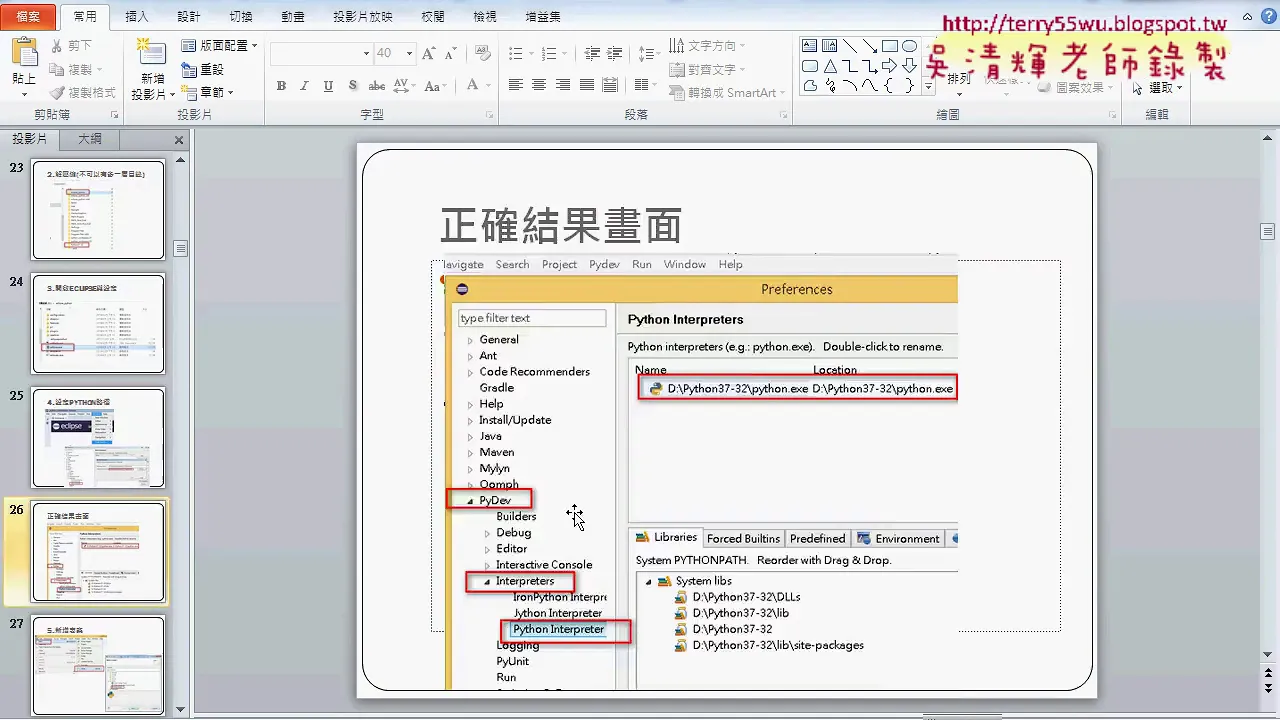Click the Increase Indent icon
1280x720 pixels.
[616, 53]
